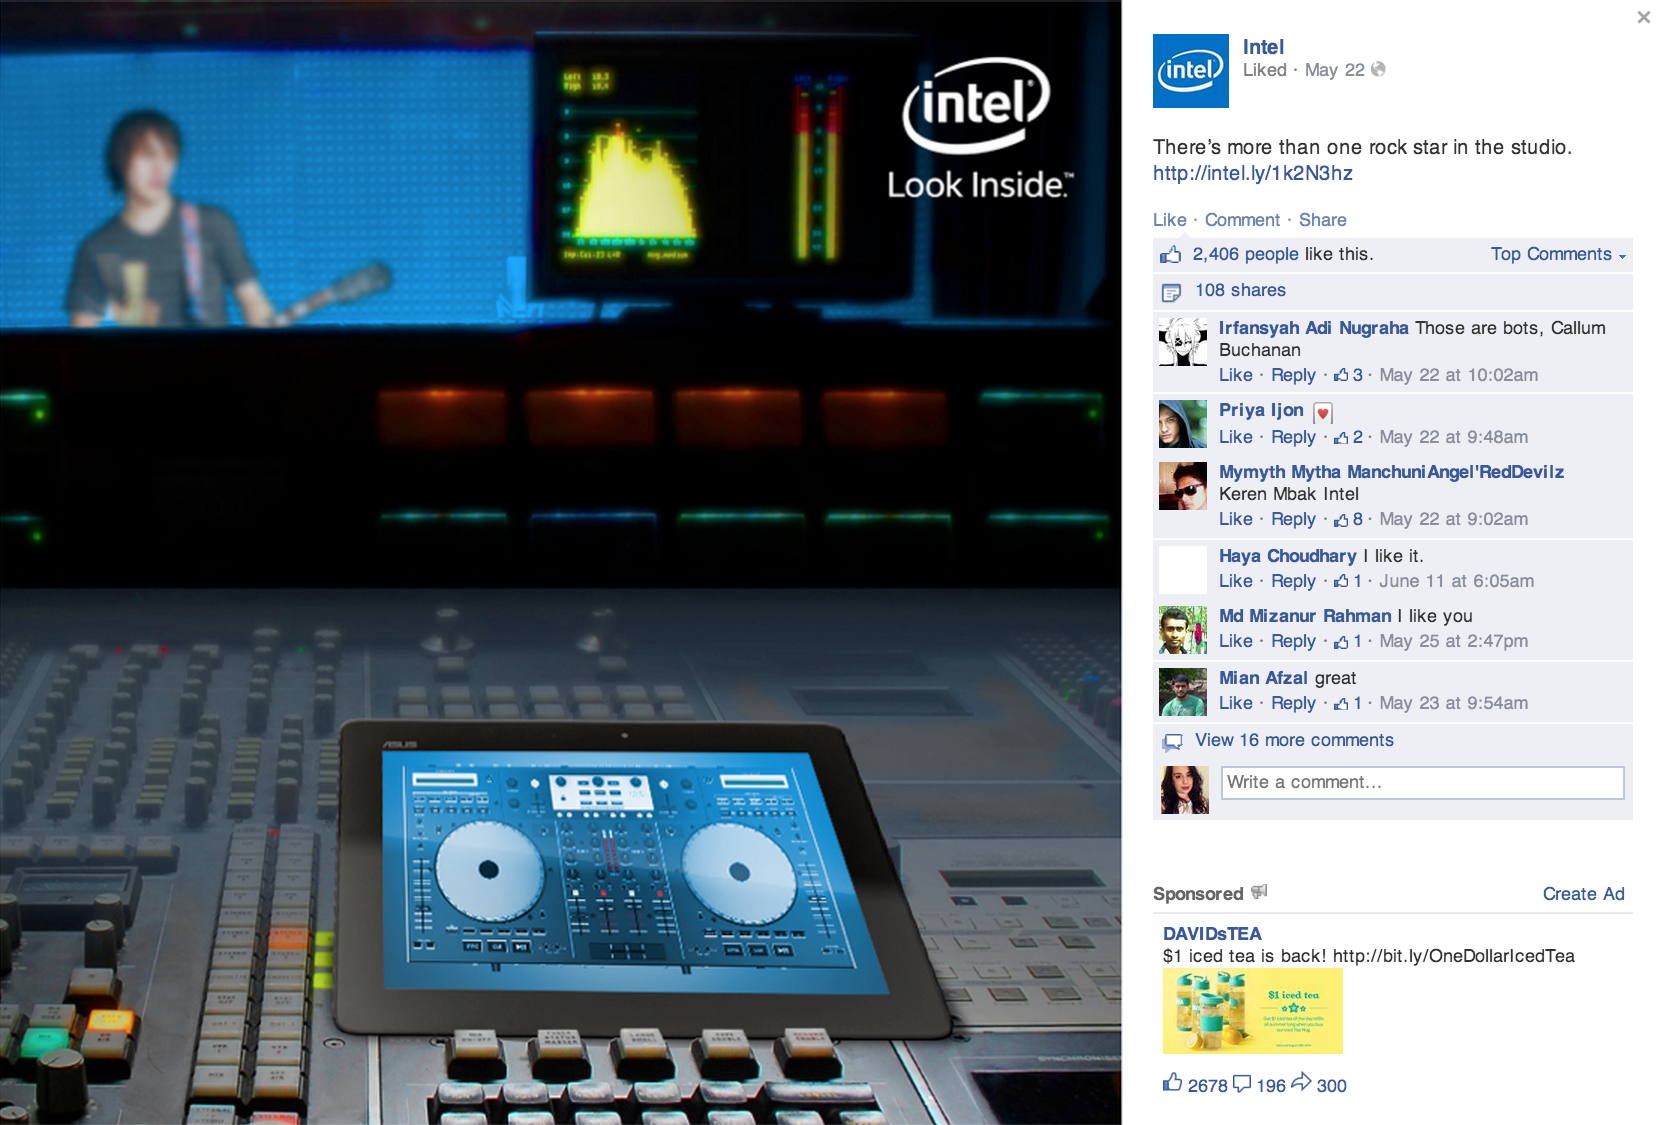Open the Create Ad link
The width and height of the screenshot is (1663, 1125).
[x=1583, y=894]
